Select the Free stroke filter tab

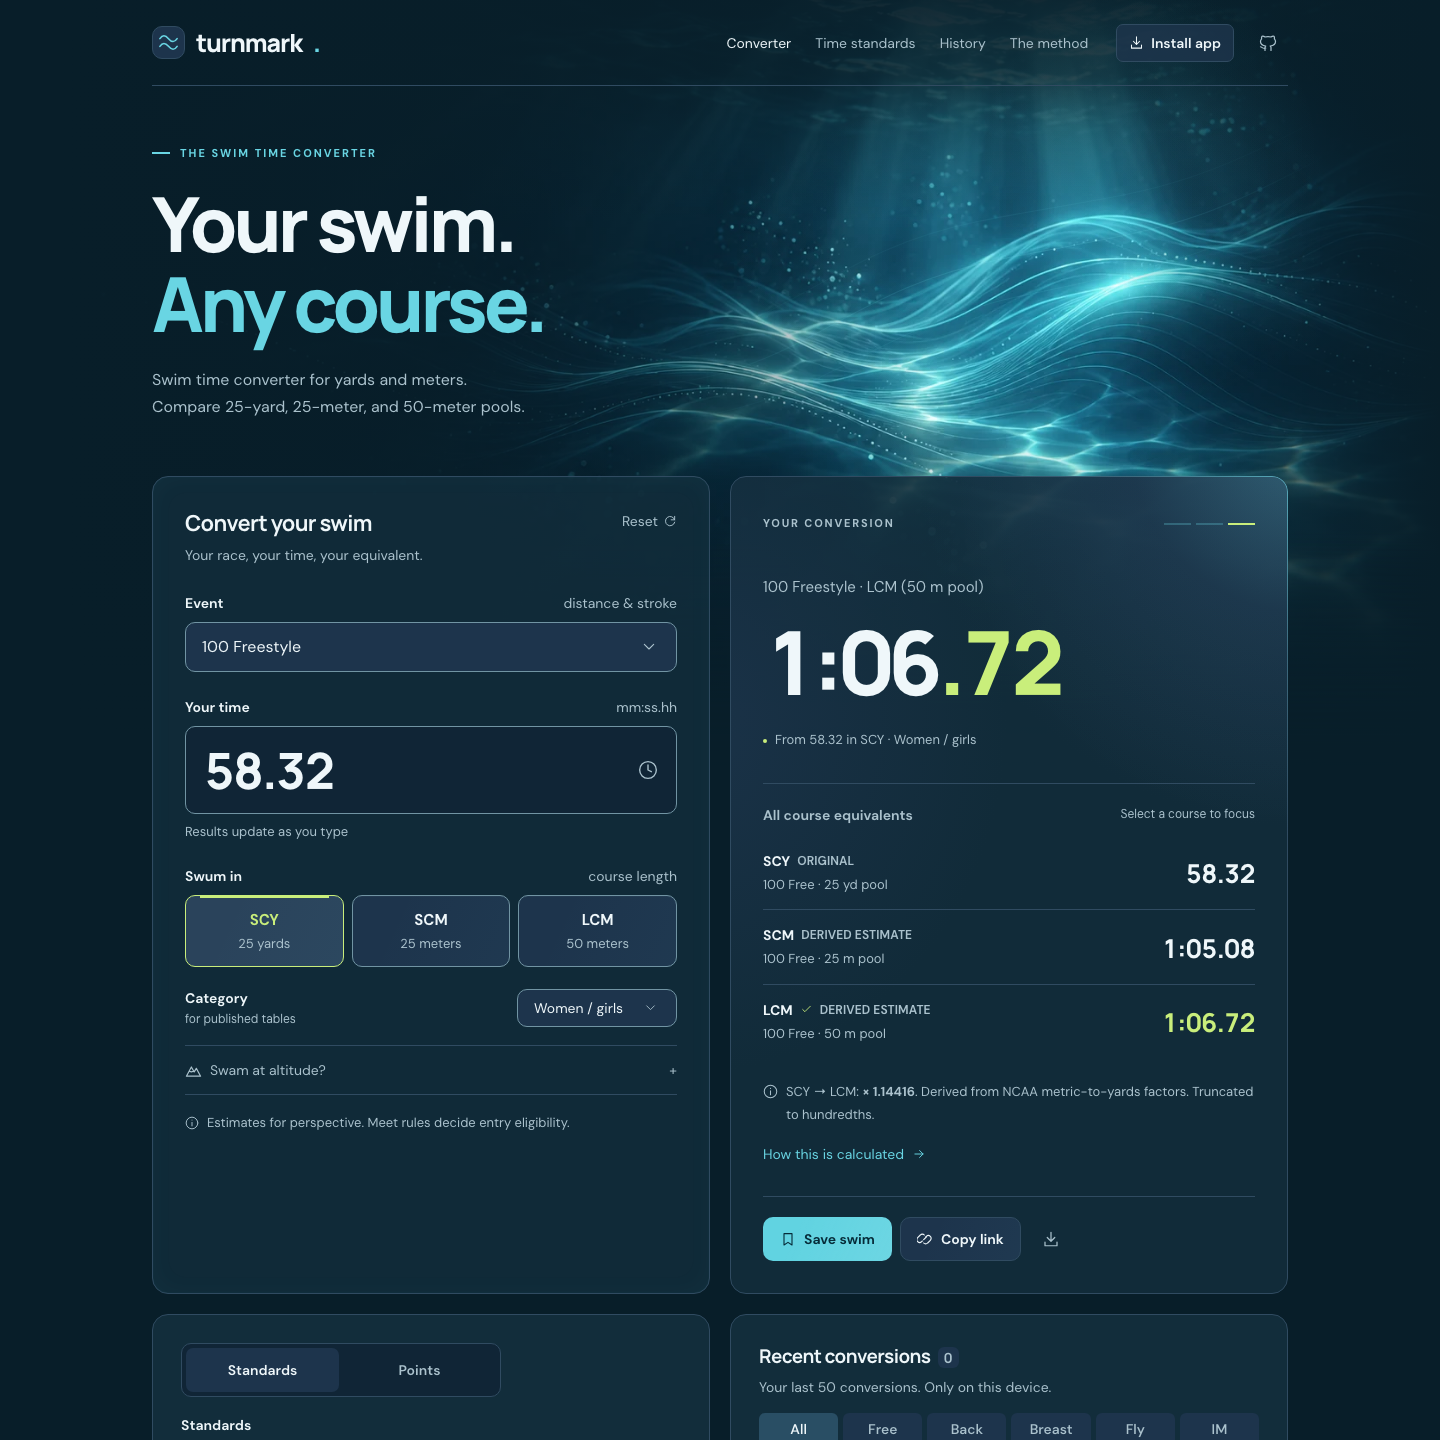[882, 1428]
